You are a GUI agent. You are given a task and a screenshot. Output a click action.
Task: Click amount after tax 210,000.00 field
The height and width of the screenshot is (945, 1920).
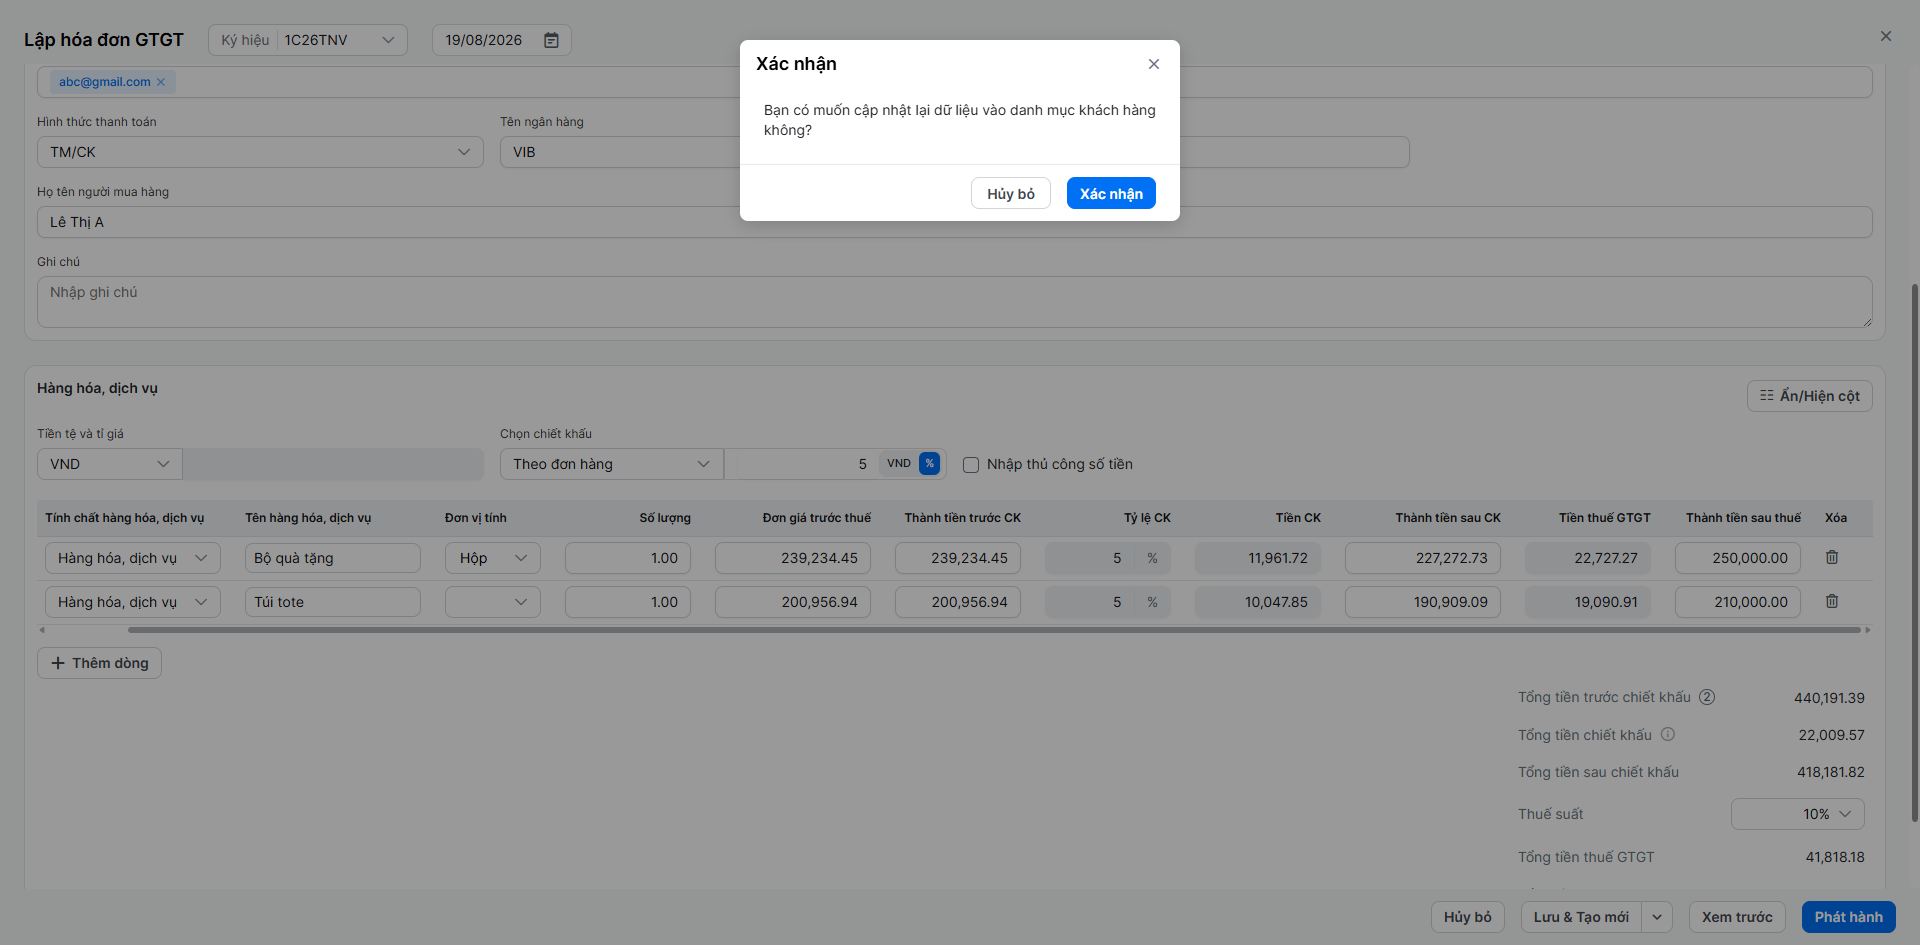click(1738, 602)
